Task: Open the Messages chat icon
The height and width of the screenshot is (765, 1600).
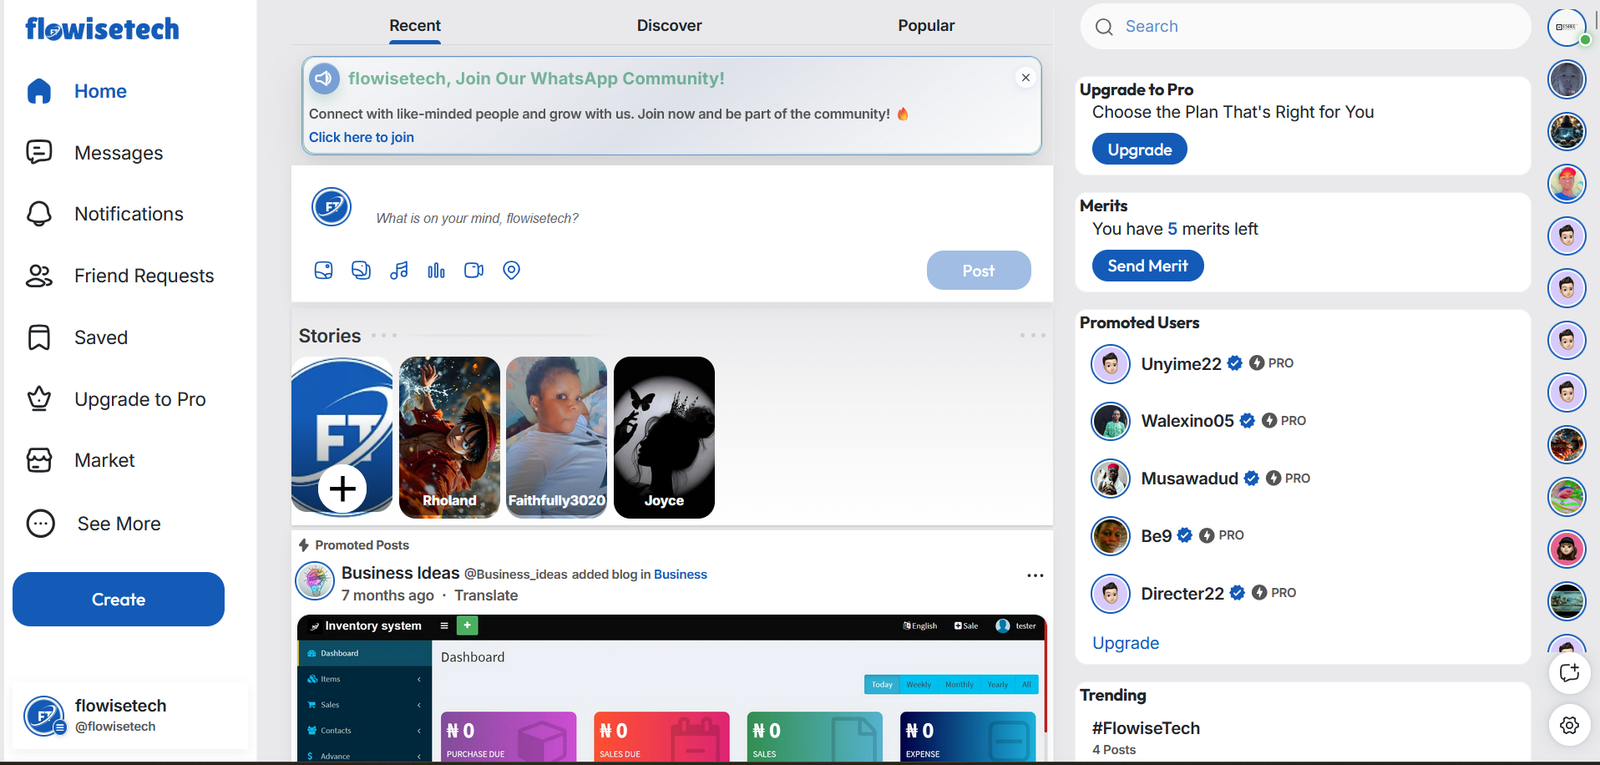Action: coord(39,152)
